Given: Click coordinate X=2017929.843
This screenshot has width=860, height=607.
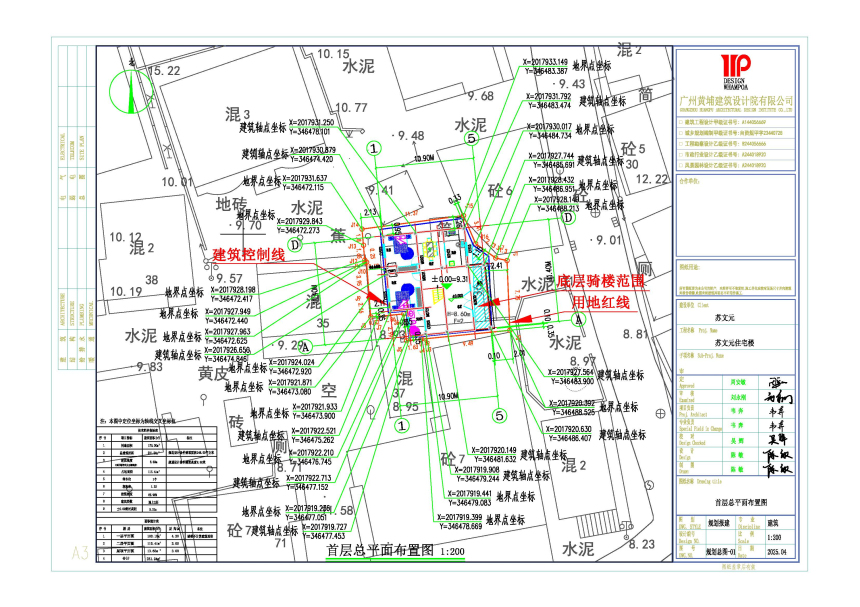Looking at the screenshot, I should 299,222.
